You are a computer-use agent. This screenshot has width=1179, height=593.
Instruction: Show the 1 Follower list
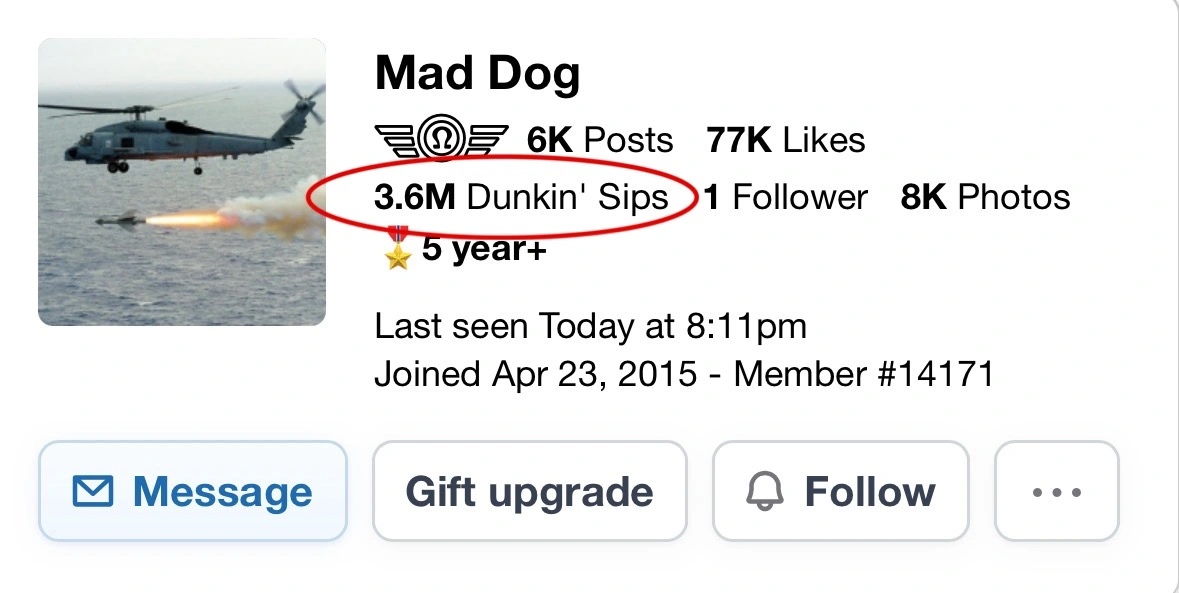click(x=785, y=197)
